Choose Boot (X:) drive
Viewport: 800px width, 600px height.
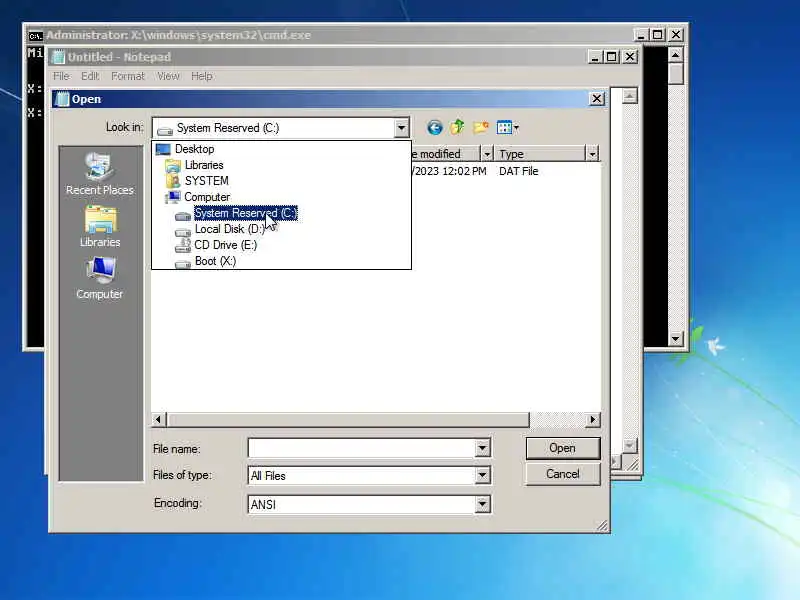(215, 261)
